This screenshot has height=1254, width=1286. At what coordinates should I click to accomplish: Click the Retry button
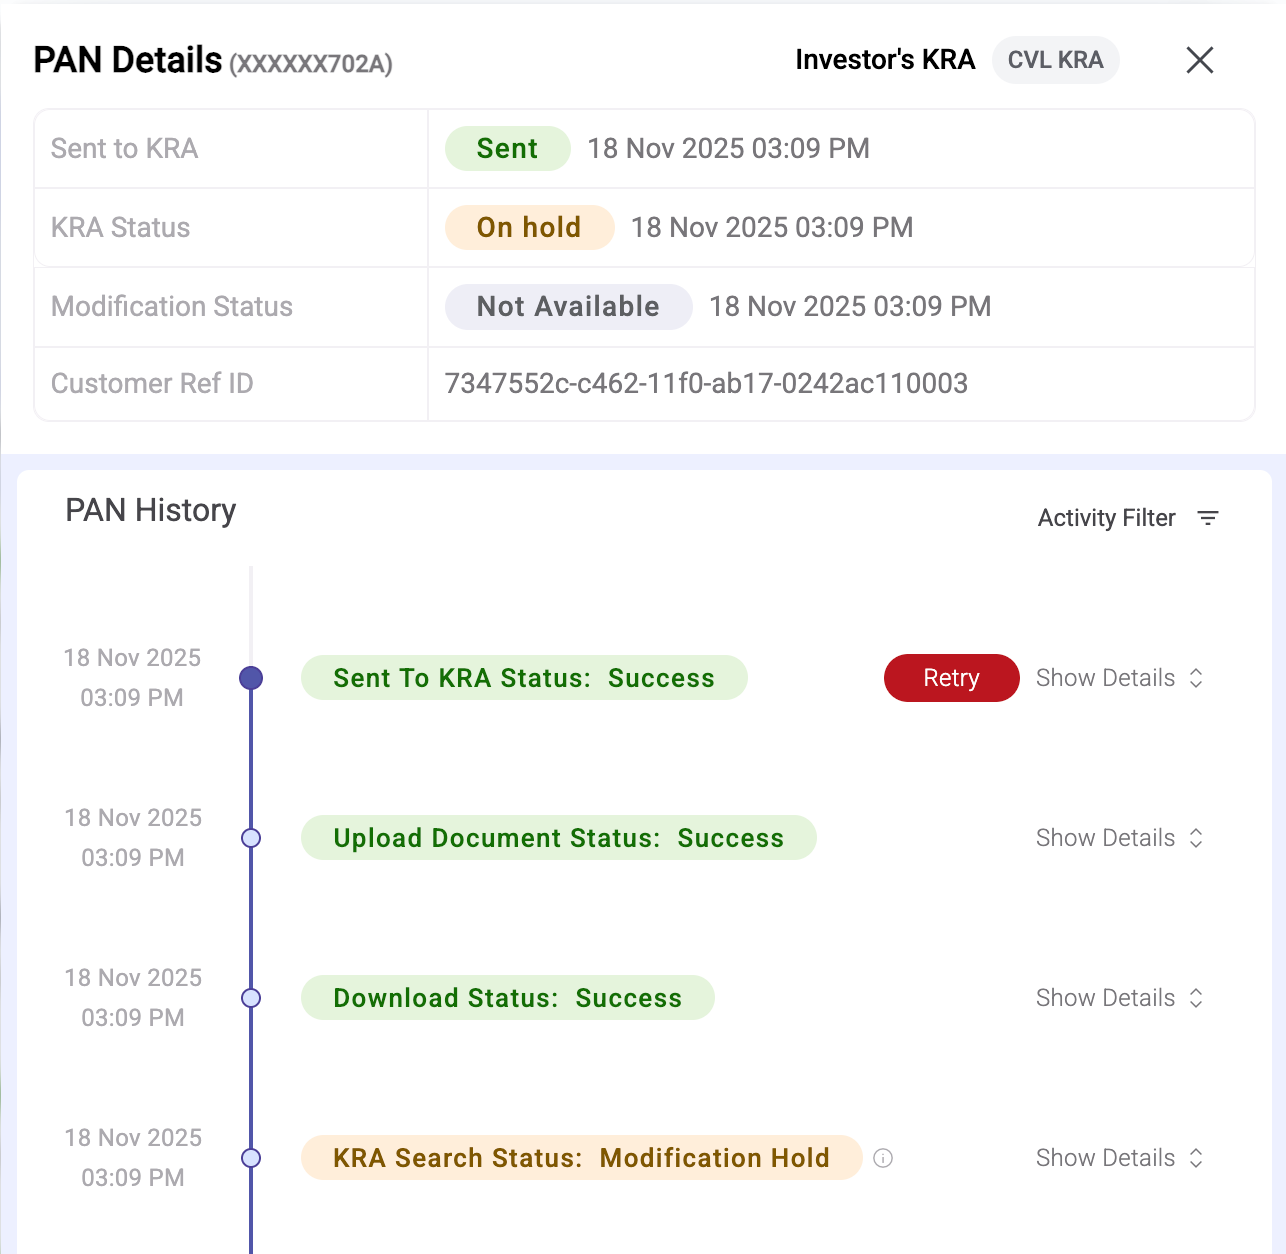click(x=951, y=678)
